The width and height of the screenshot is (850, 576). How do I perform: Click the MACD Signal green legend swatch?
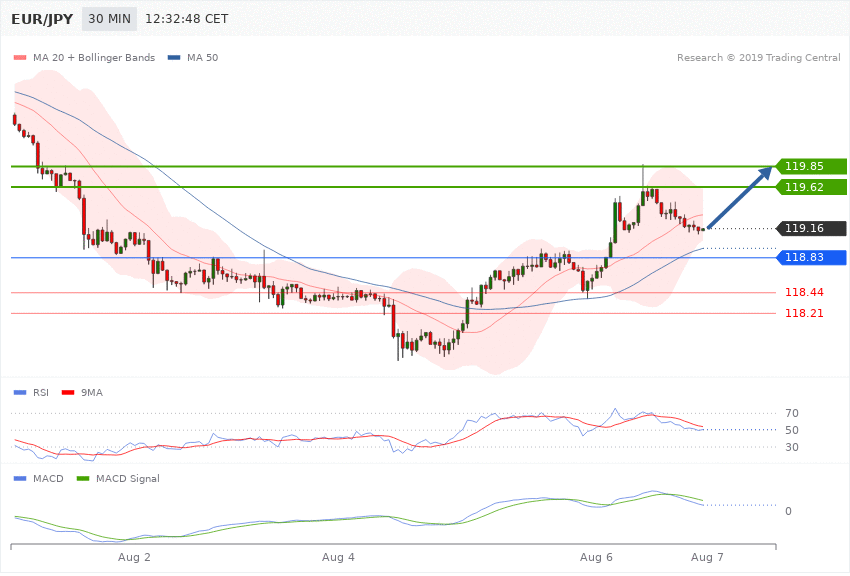pos(83,479)
